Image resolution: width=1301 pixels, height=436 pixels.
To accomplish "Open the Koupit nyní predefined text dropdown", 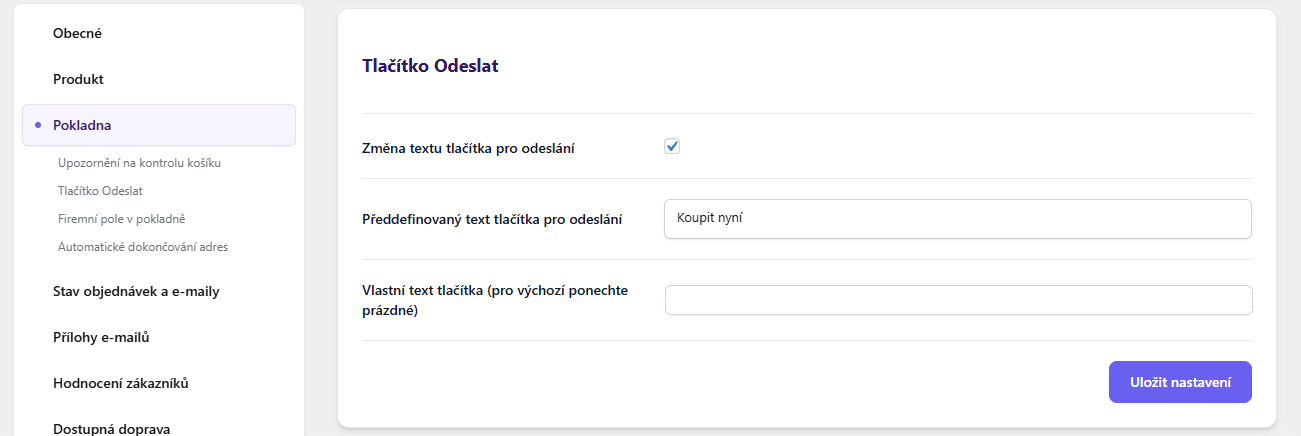I will click(x=957, y=219).
